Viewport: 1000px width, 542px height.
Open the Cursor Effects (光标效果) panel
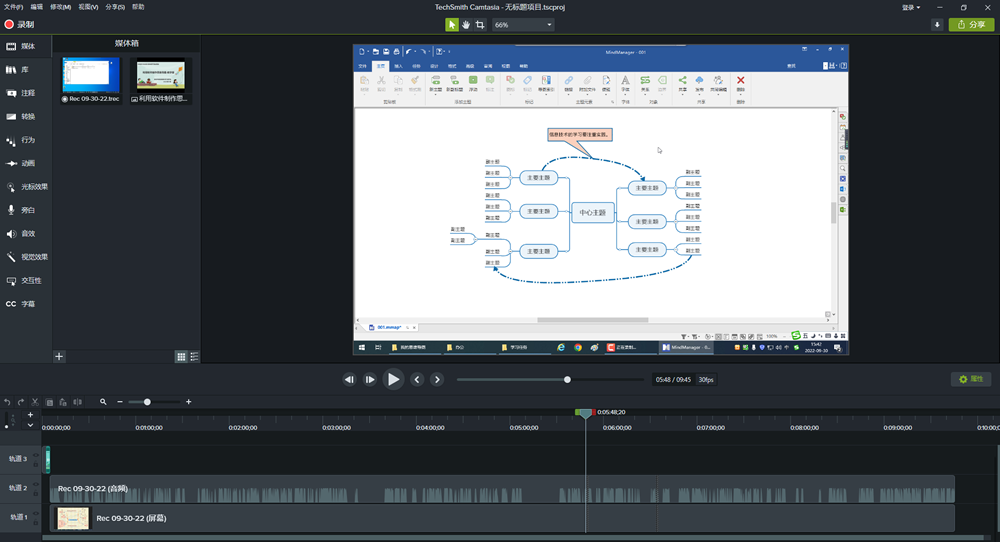click(x=26, y=187)
